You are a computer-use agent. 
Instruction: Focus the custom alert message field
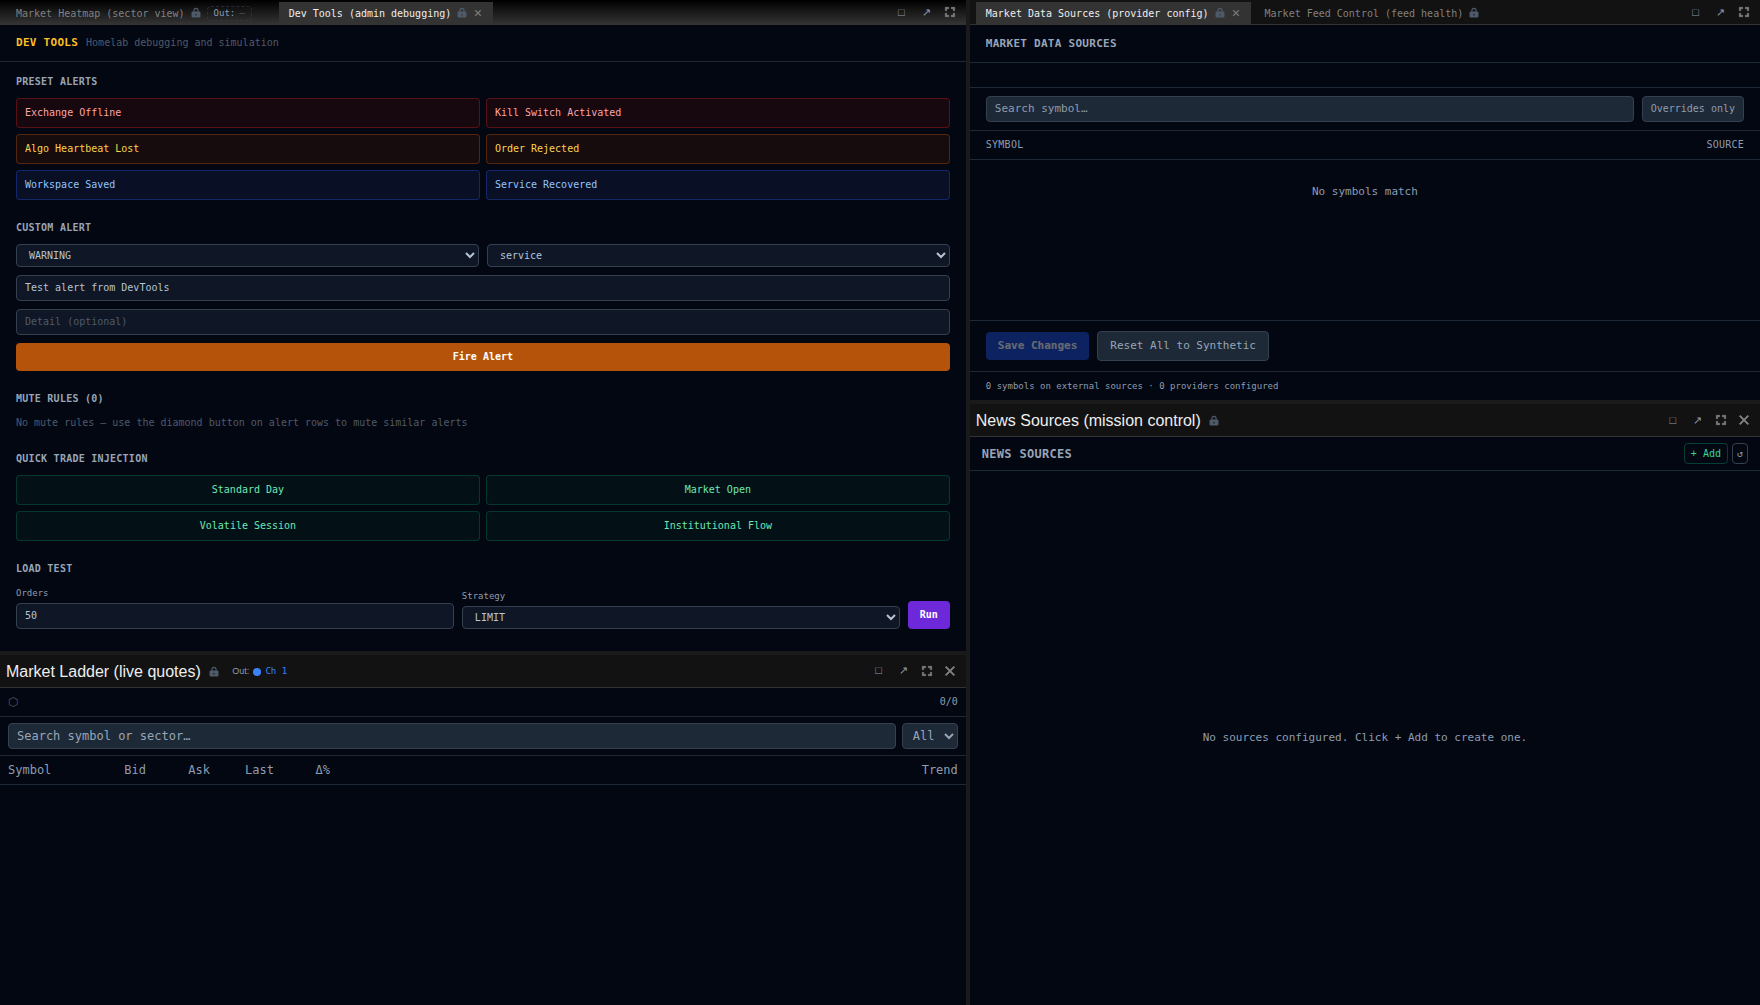482,288
